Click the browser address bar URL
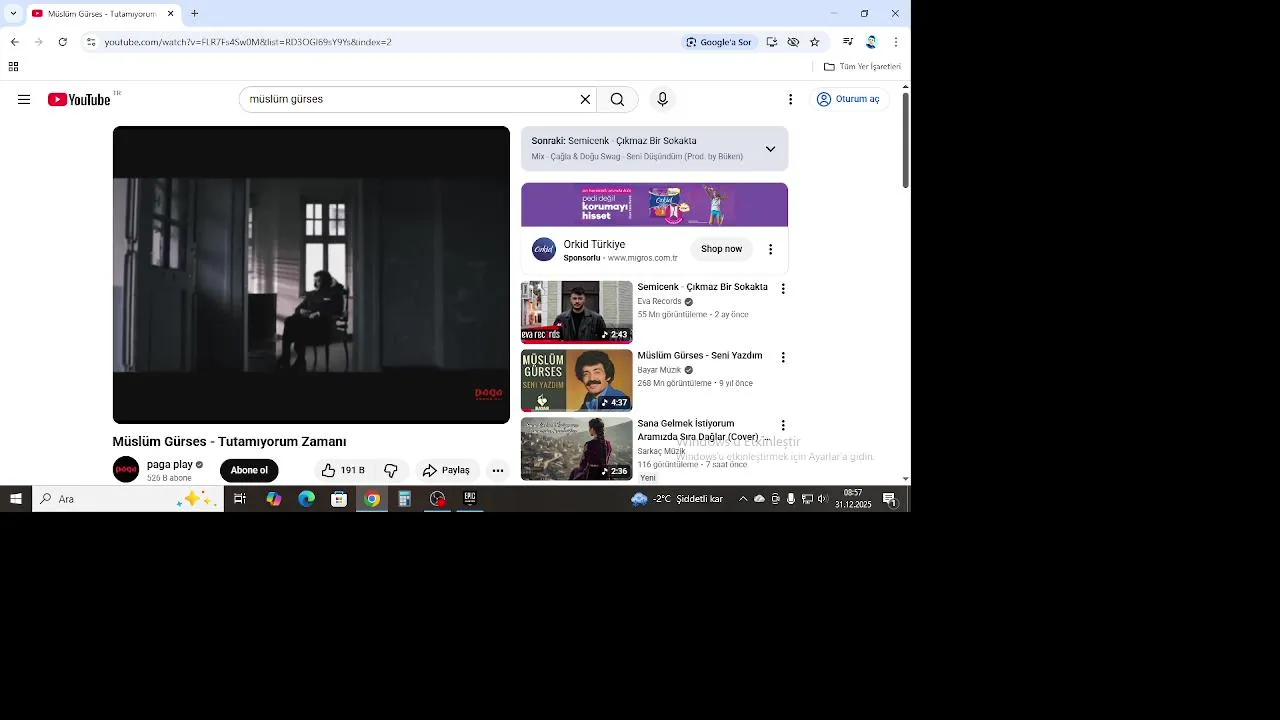This screenshot has height=720, width=1280. [x=248, y=42]
